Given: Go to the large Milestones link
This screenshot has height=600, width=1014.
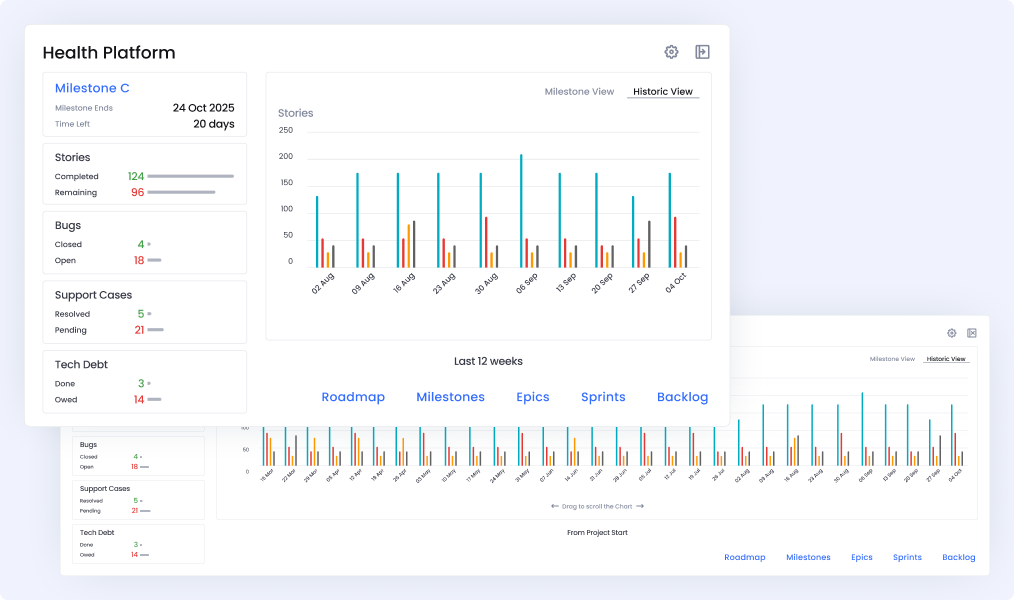Looking at the screenshot, I should point(450,397).
